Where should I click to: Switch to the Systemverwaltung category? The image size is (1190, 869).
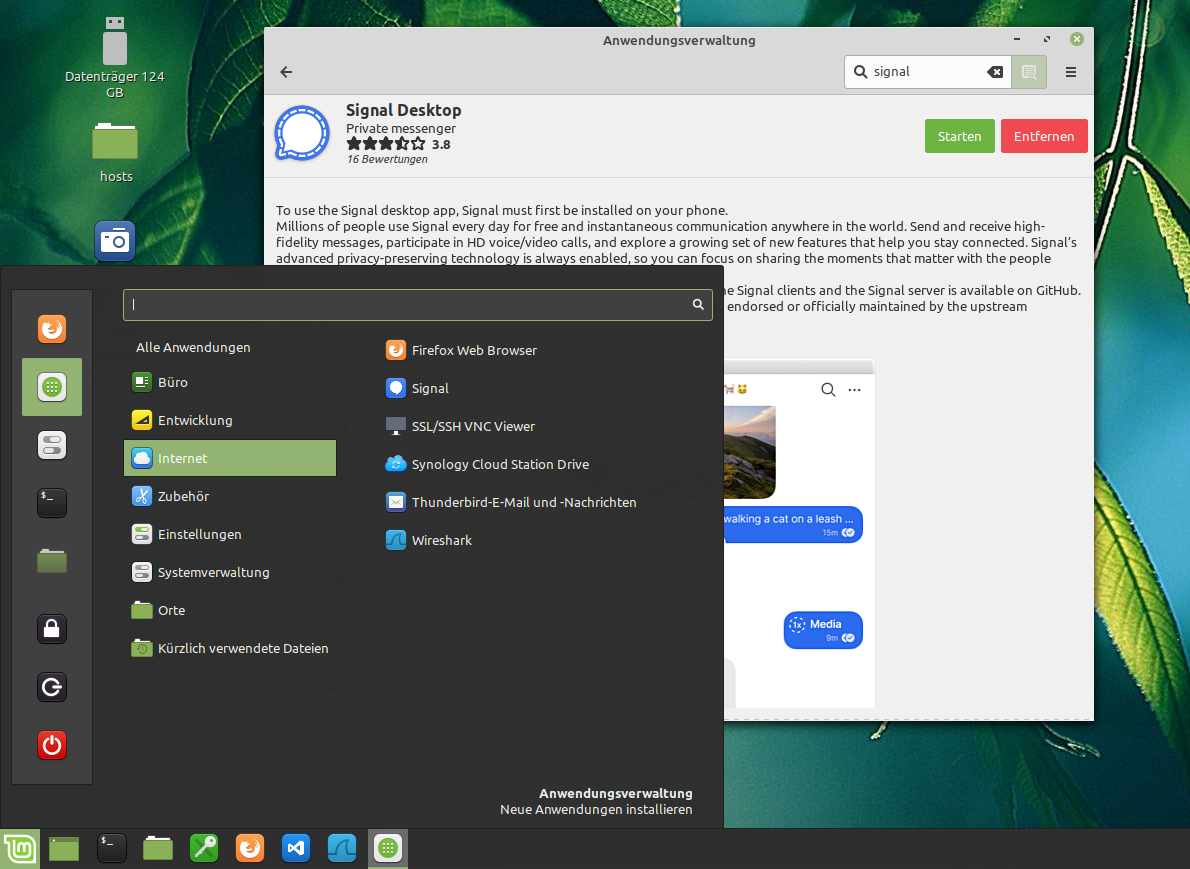[212, 572]
